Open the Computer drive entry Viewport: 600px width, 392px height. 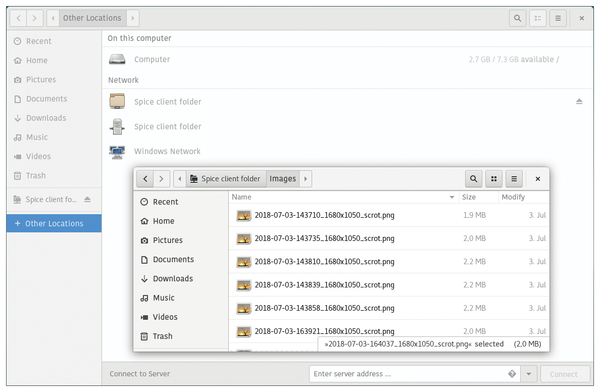click(x=347, y=59)
